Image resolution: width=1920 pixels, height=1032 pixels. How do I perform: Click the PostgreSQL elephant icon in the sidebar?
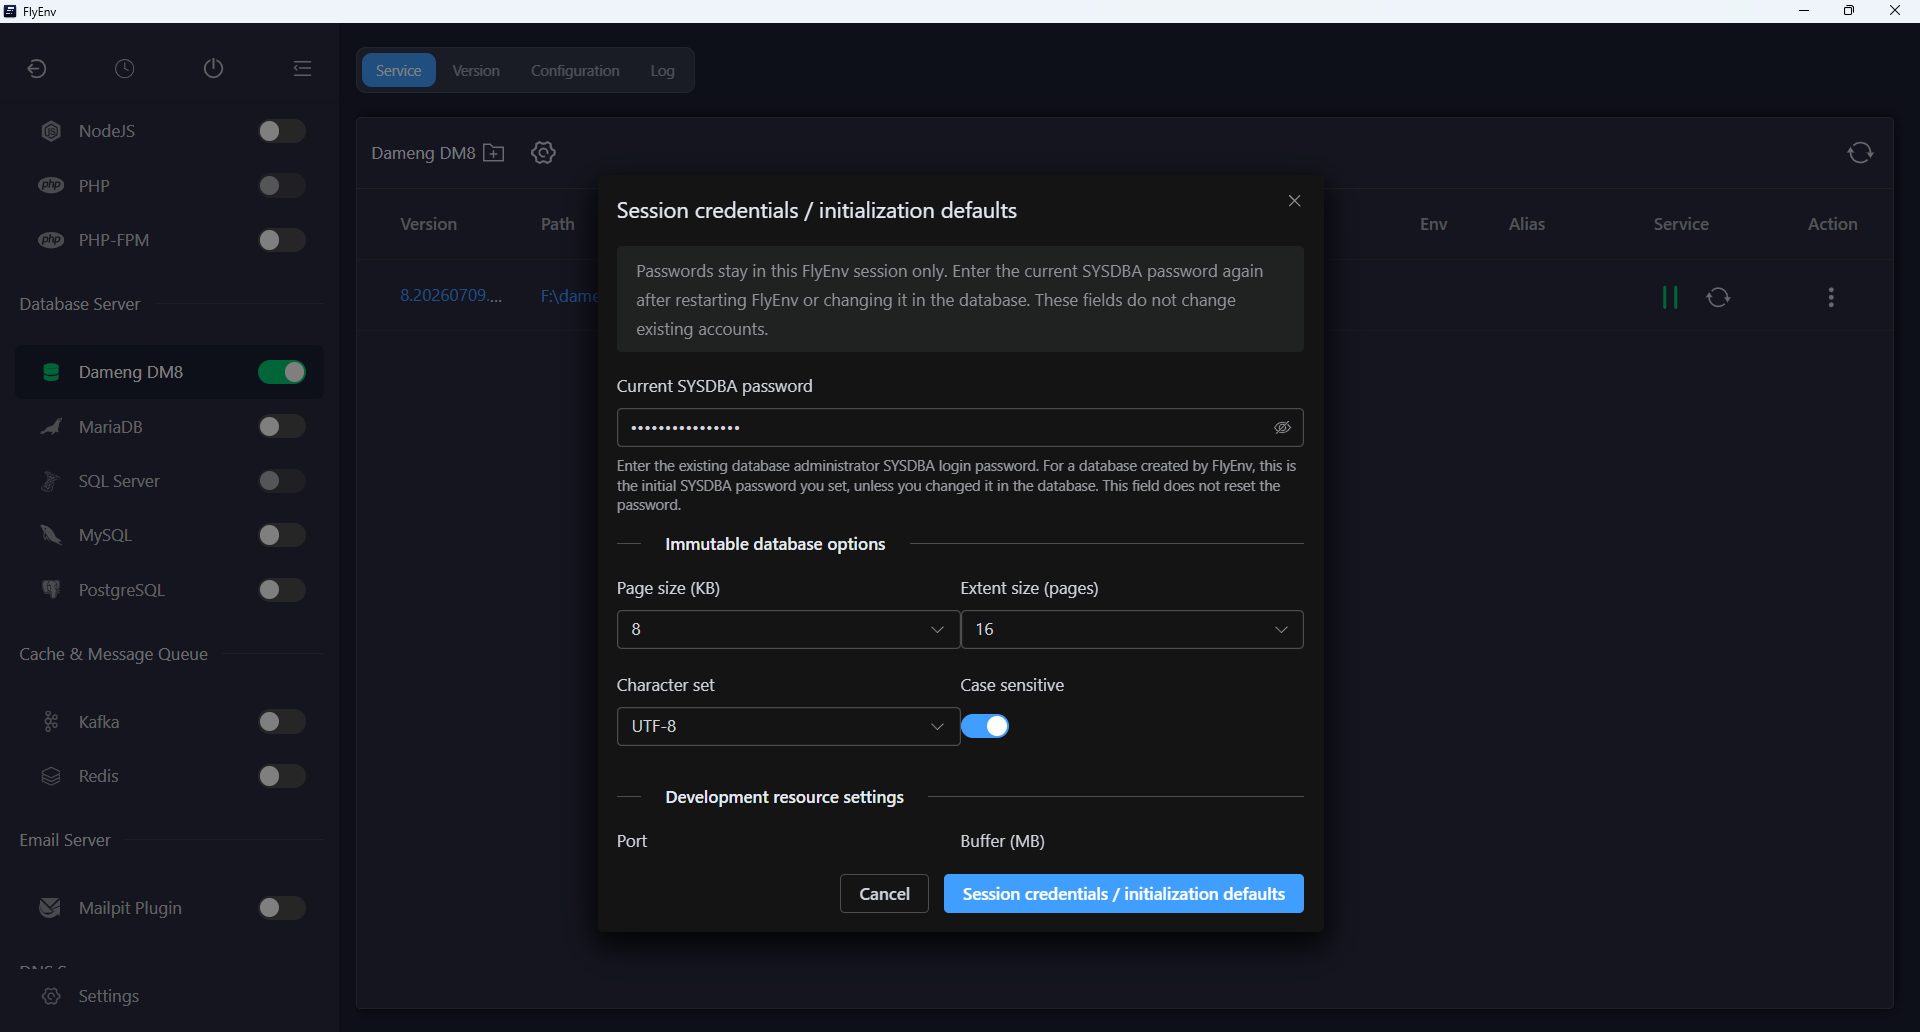(x=51, y=590)
